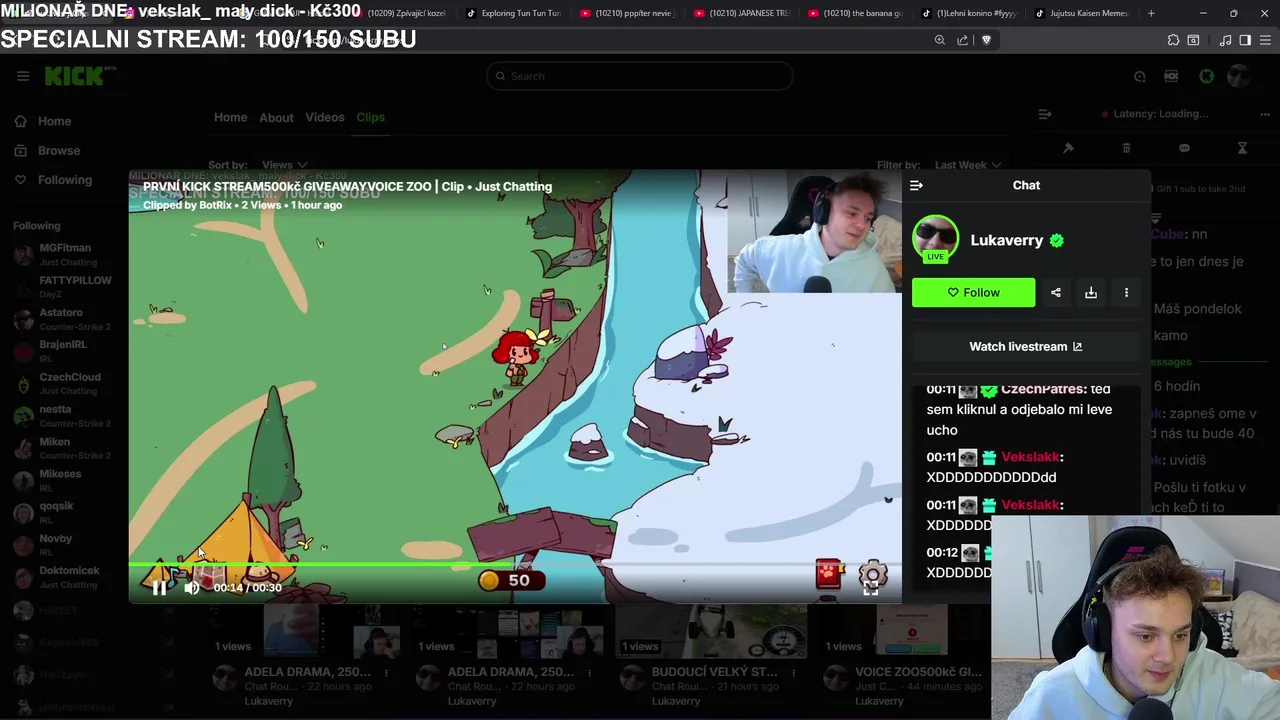1280x720 pixels.
Task: Switch to Exploring Tun Tun Tun tab
Action: click(x=513, y=13)
